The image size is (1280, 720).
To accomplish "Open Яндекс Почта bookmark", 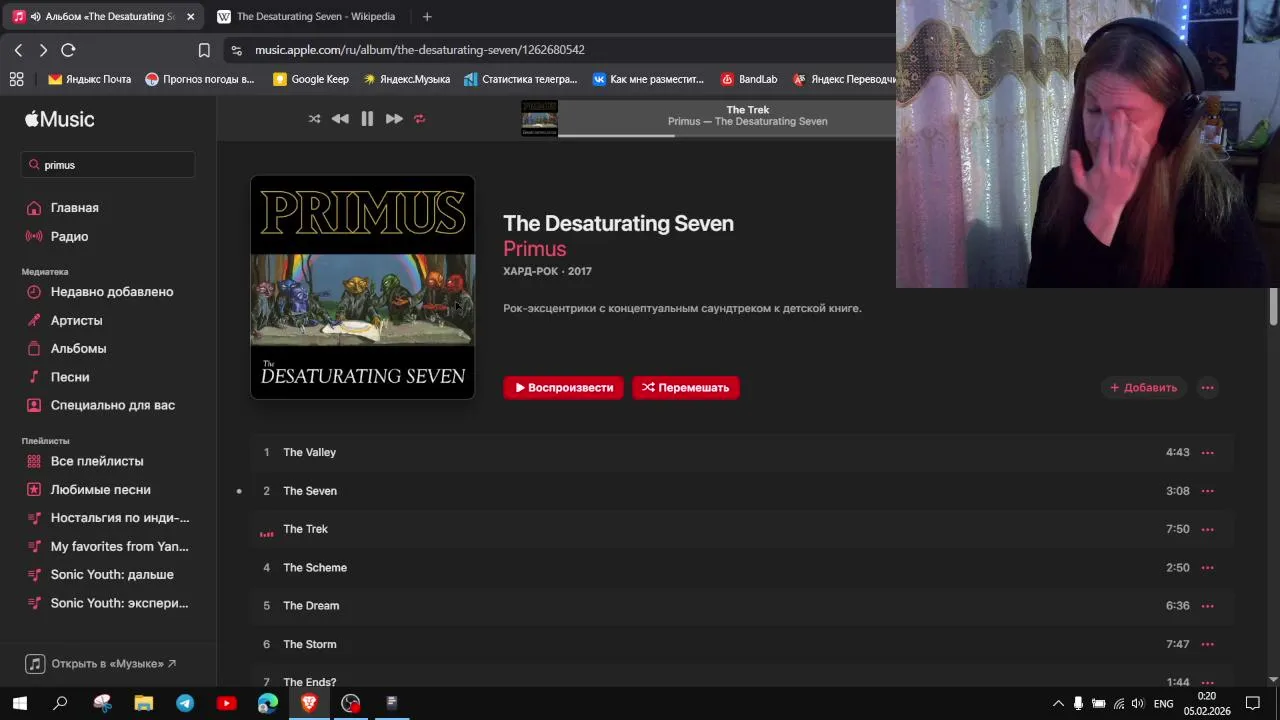I will coord(90,79).
